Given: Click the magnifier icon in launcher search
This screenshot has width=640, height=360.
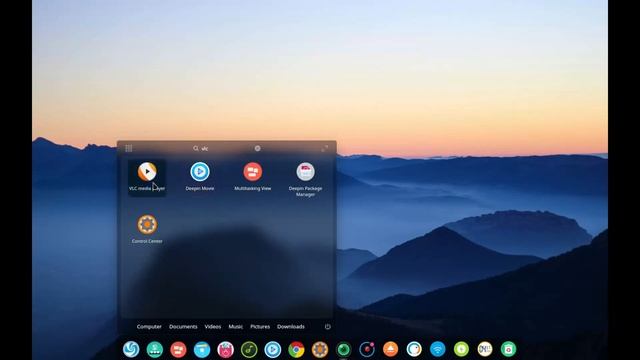Looking at the screenshot, I should (196, 148).
